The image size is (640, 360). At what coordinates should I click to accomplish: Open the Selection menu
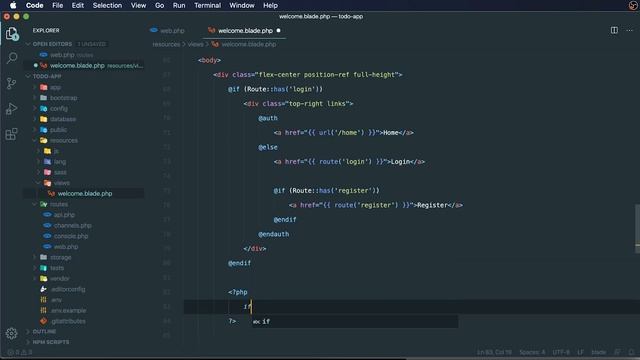[x=107, y=5]
